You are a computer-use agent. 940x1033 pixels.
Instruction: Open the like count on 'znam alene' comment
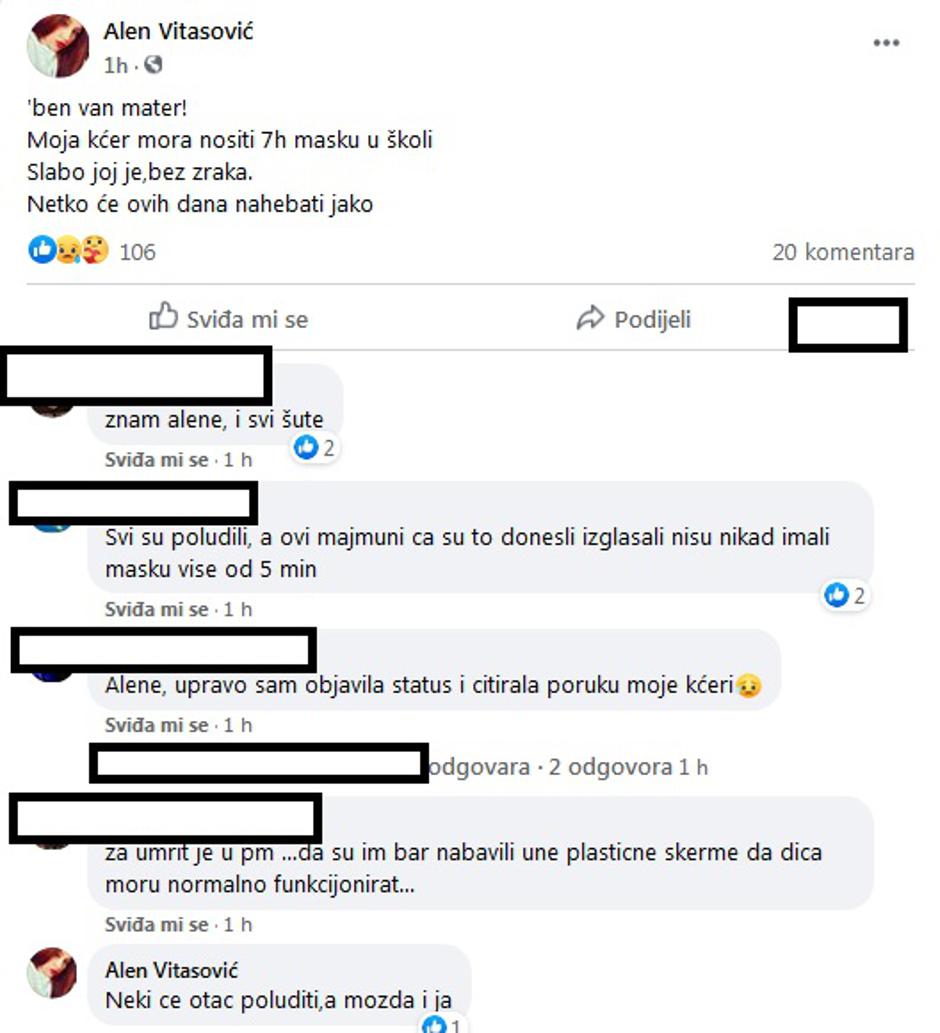click(314, 448)
